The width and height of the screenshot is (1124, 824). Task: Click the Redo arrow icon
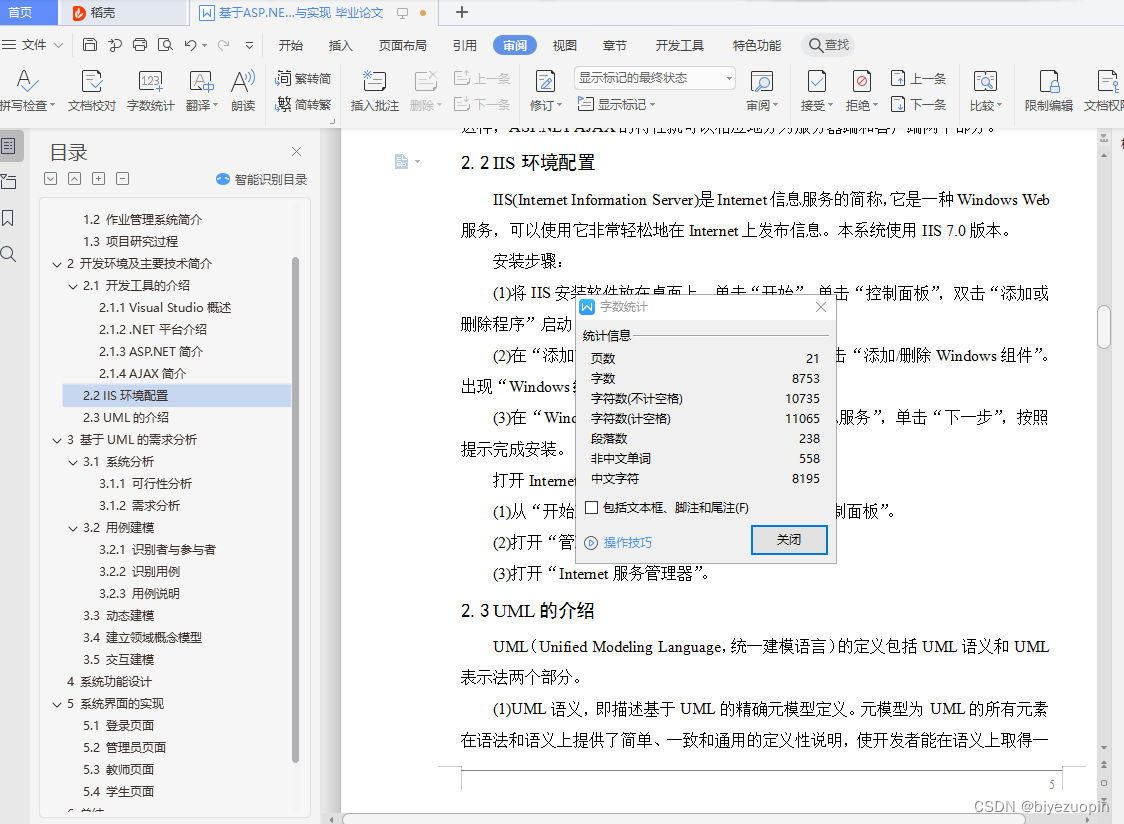[x=224, y=45]
